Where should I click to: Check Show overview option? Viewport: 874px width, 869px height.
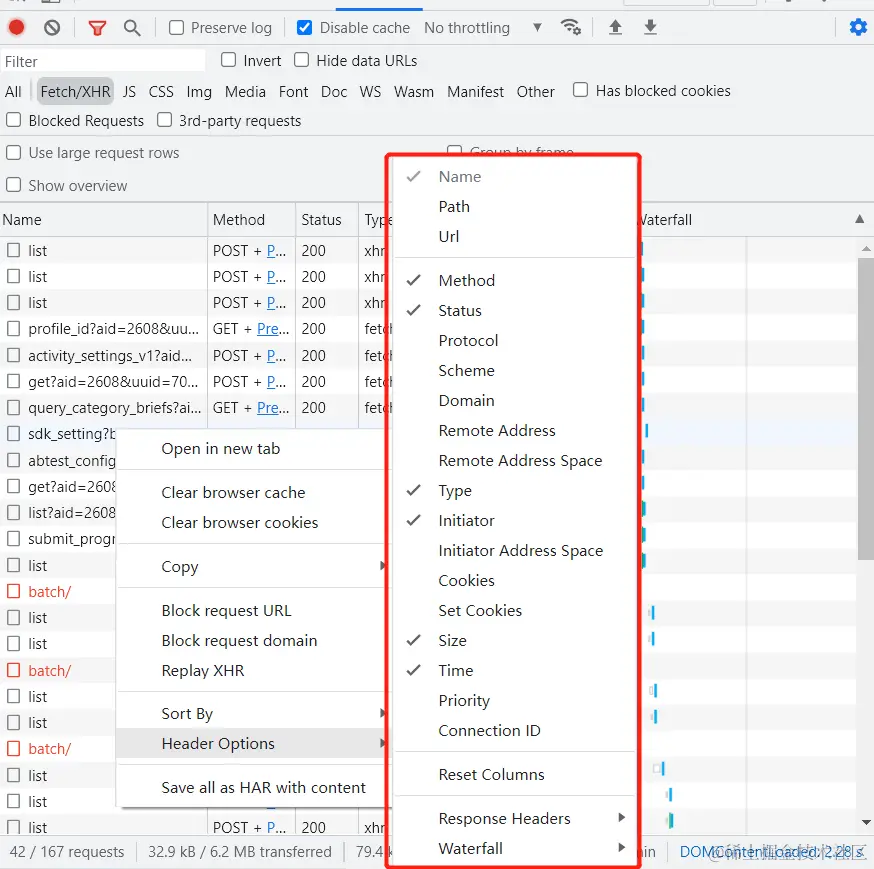coord(13,185)
